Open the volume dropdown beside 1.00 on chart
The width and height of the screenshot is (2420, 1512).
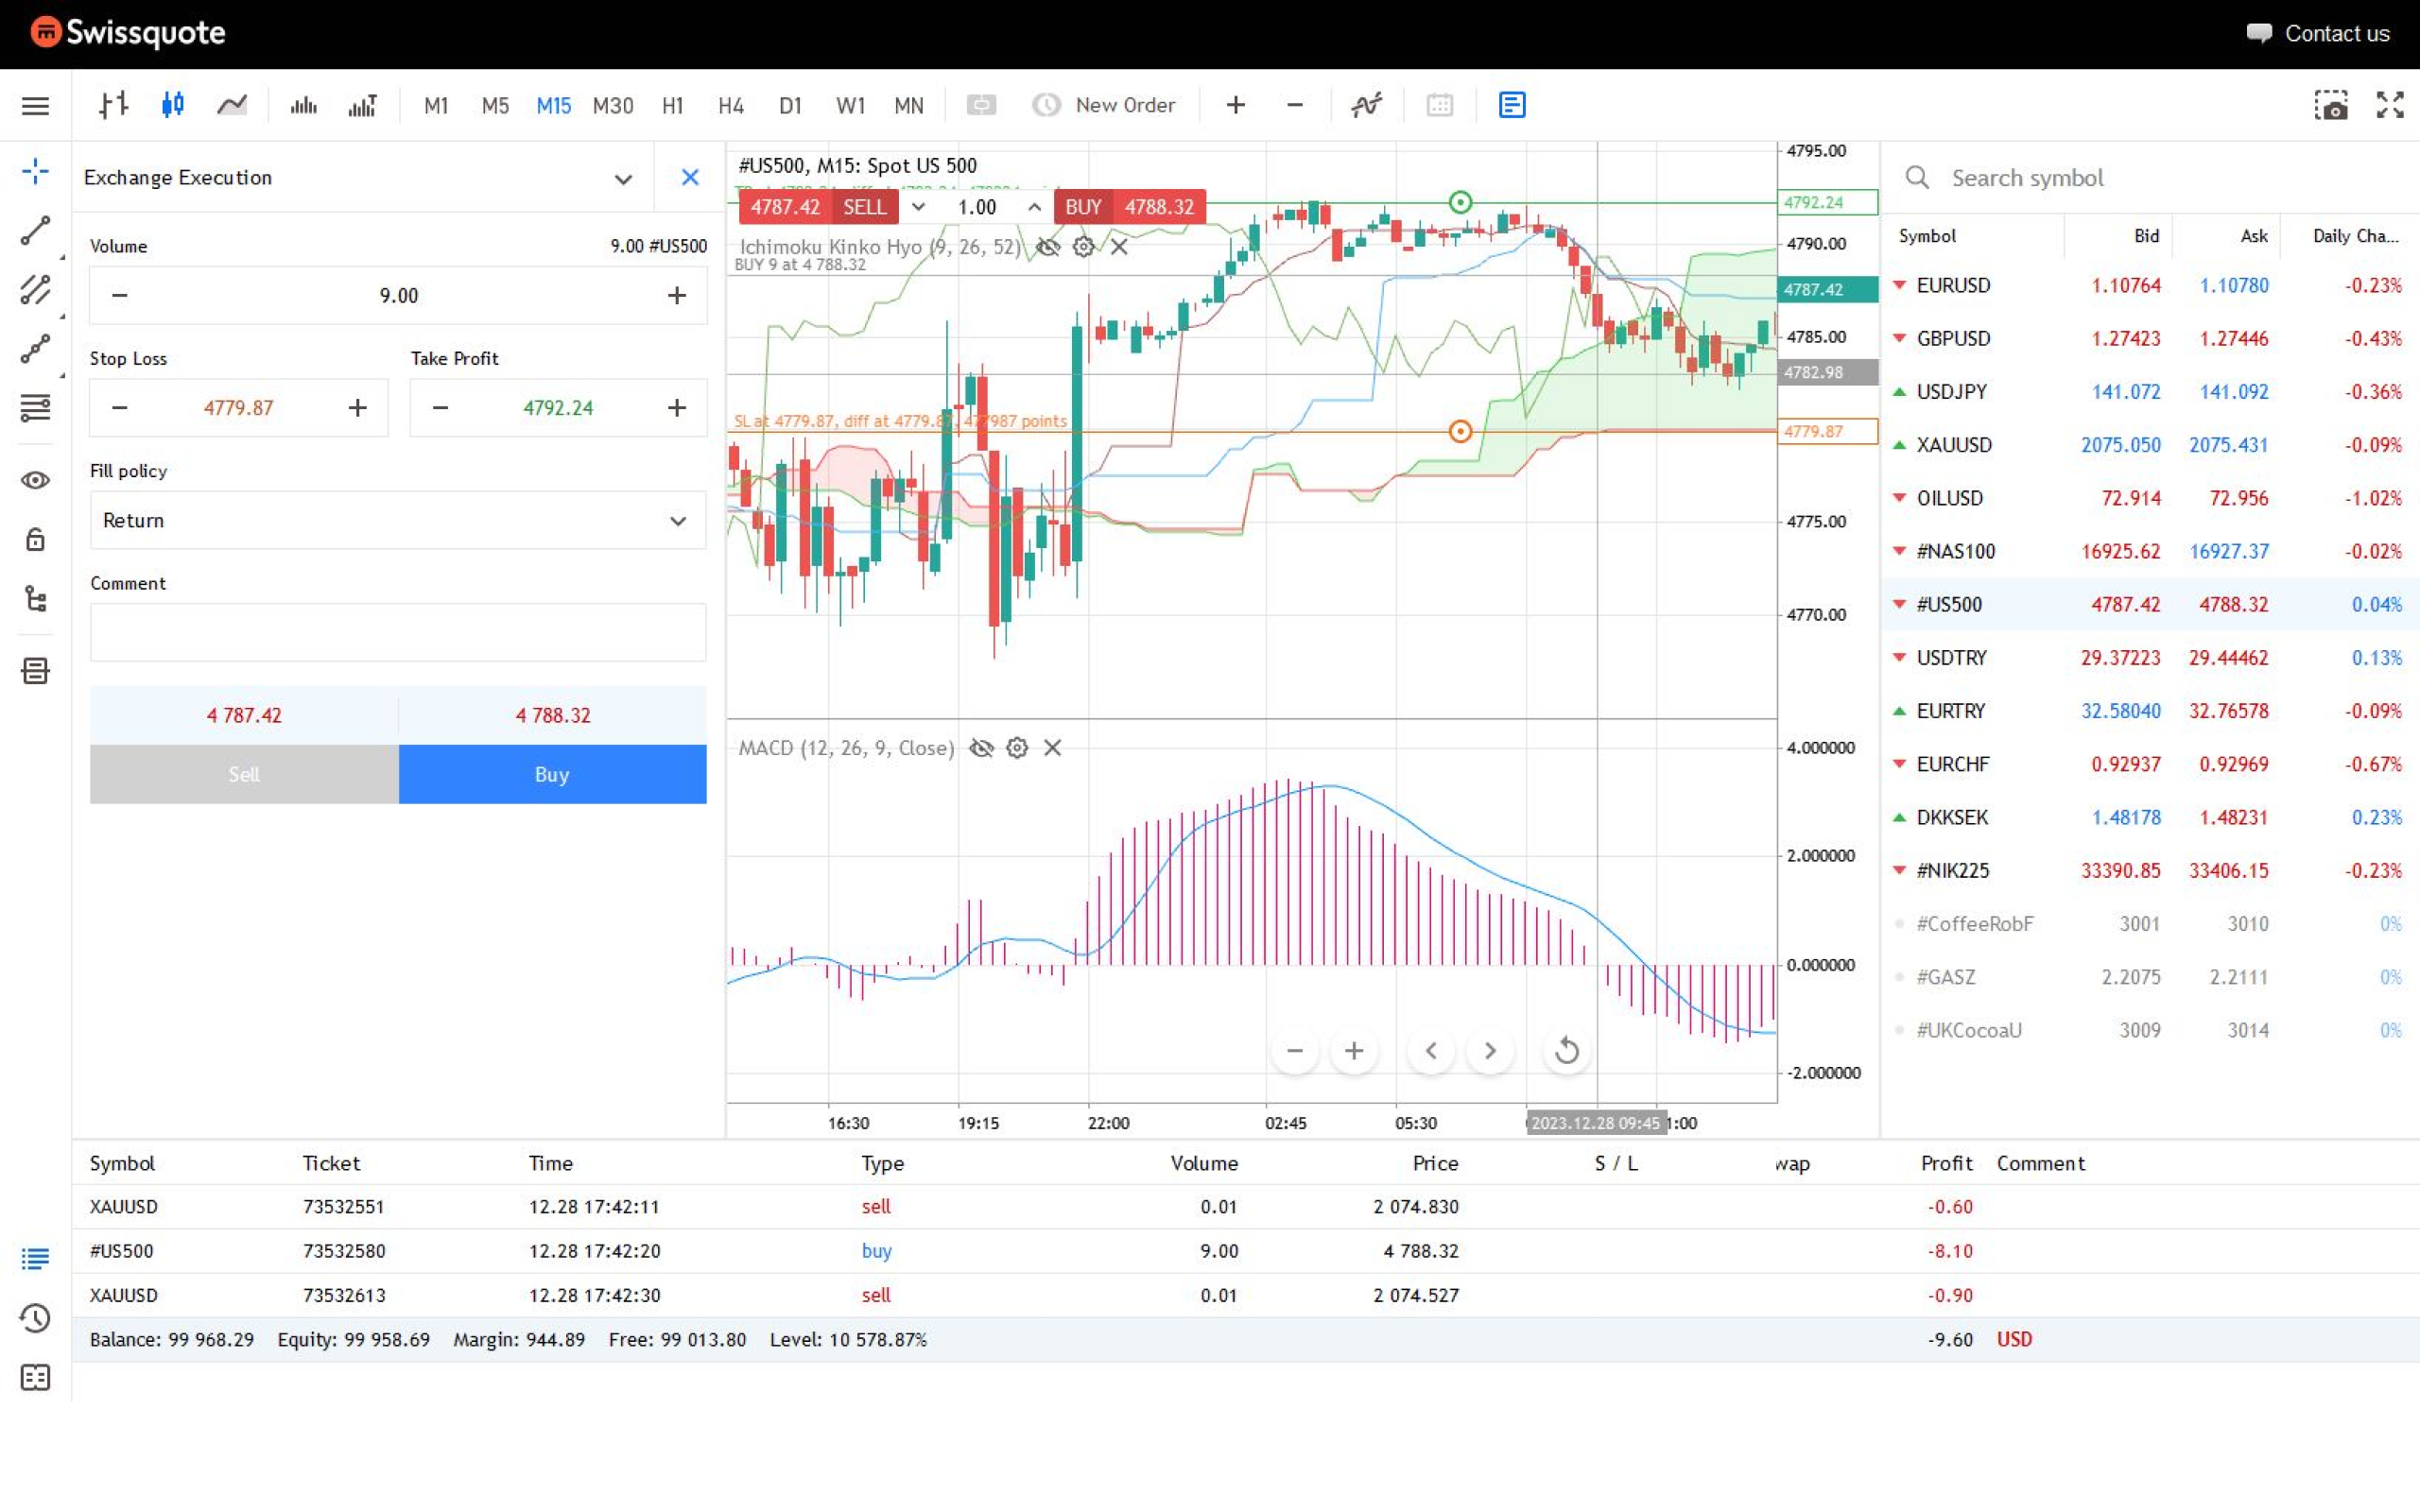[x=919, y=207]
